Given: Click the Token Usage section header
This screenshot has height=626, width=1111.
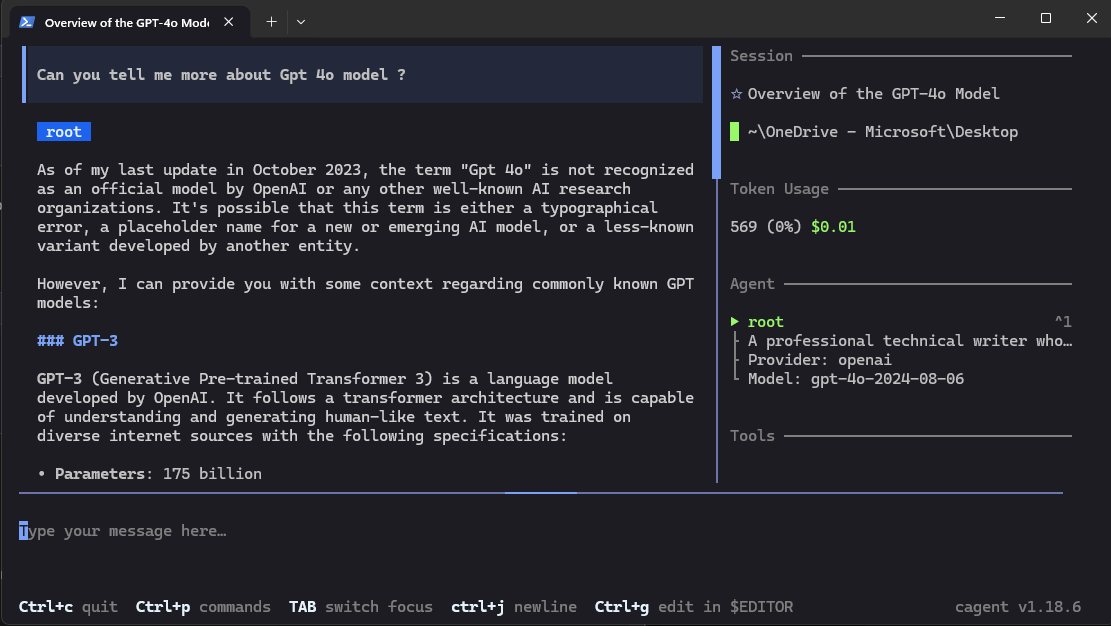Looking at the screenshot, I should coord(779,189).
